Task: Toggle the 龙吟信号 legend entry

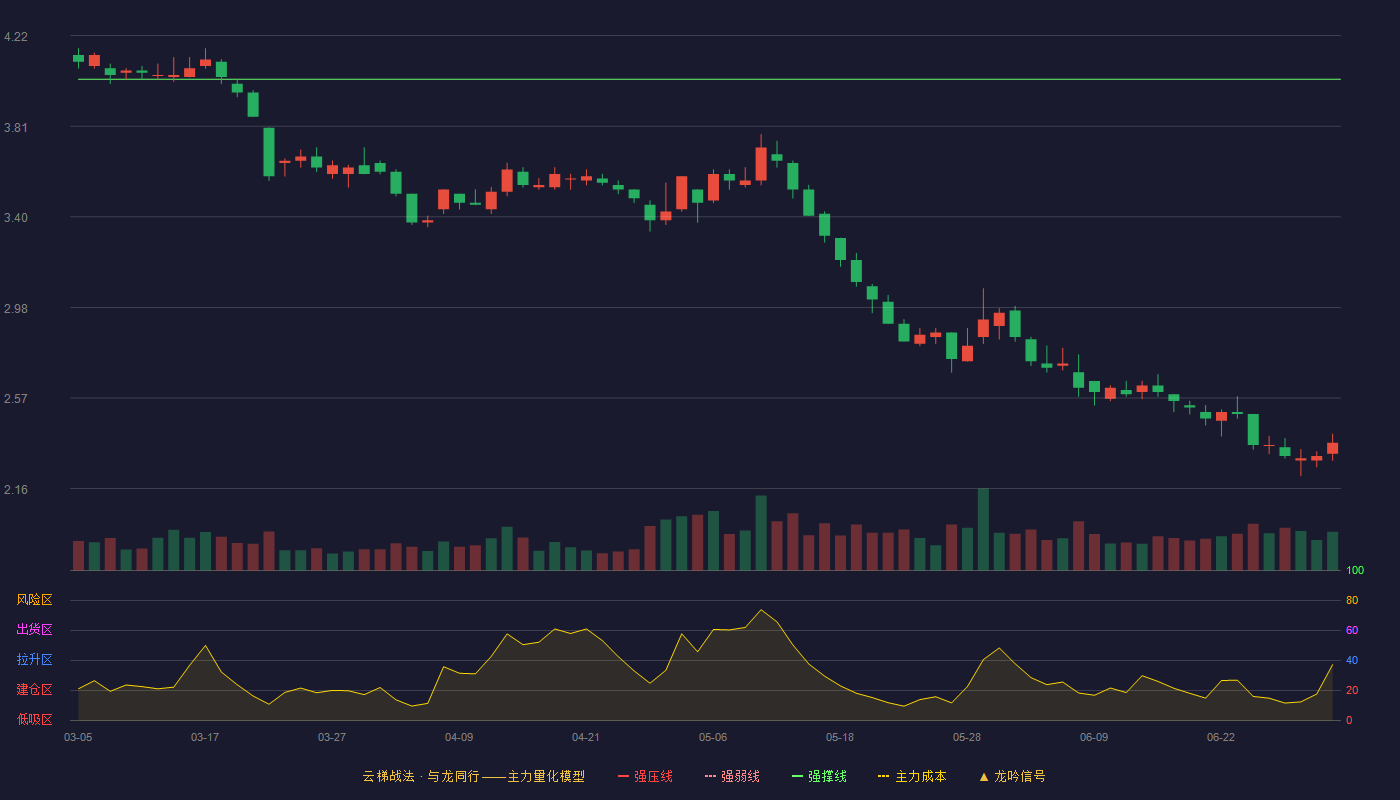Action: [x=1012, y=776]
